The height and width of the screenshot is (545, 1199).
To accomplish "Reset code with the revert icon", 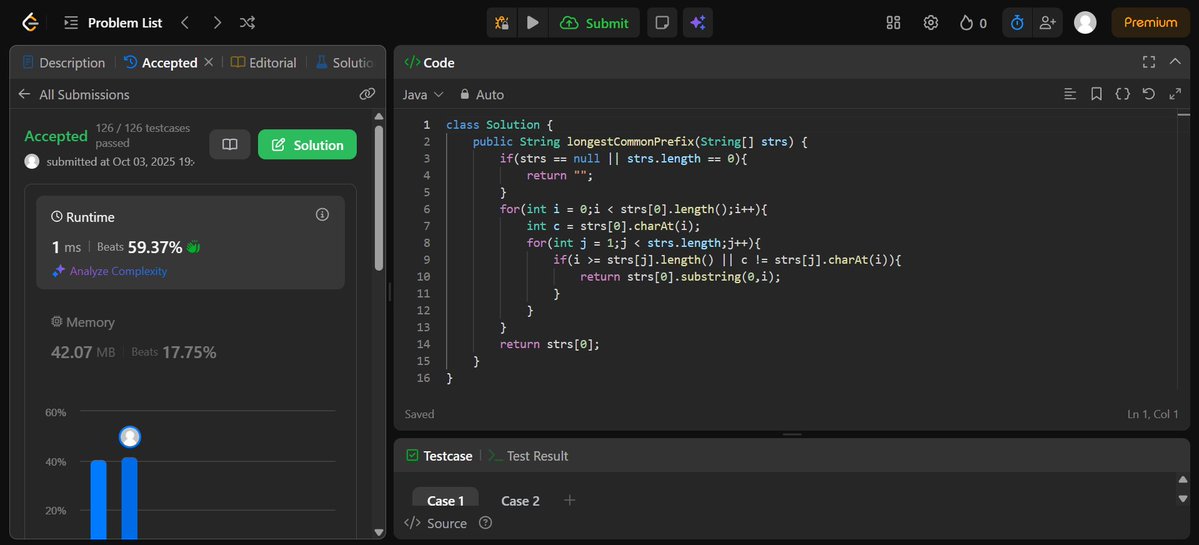I will (1149, 93).
